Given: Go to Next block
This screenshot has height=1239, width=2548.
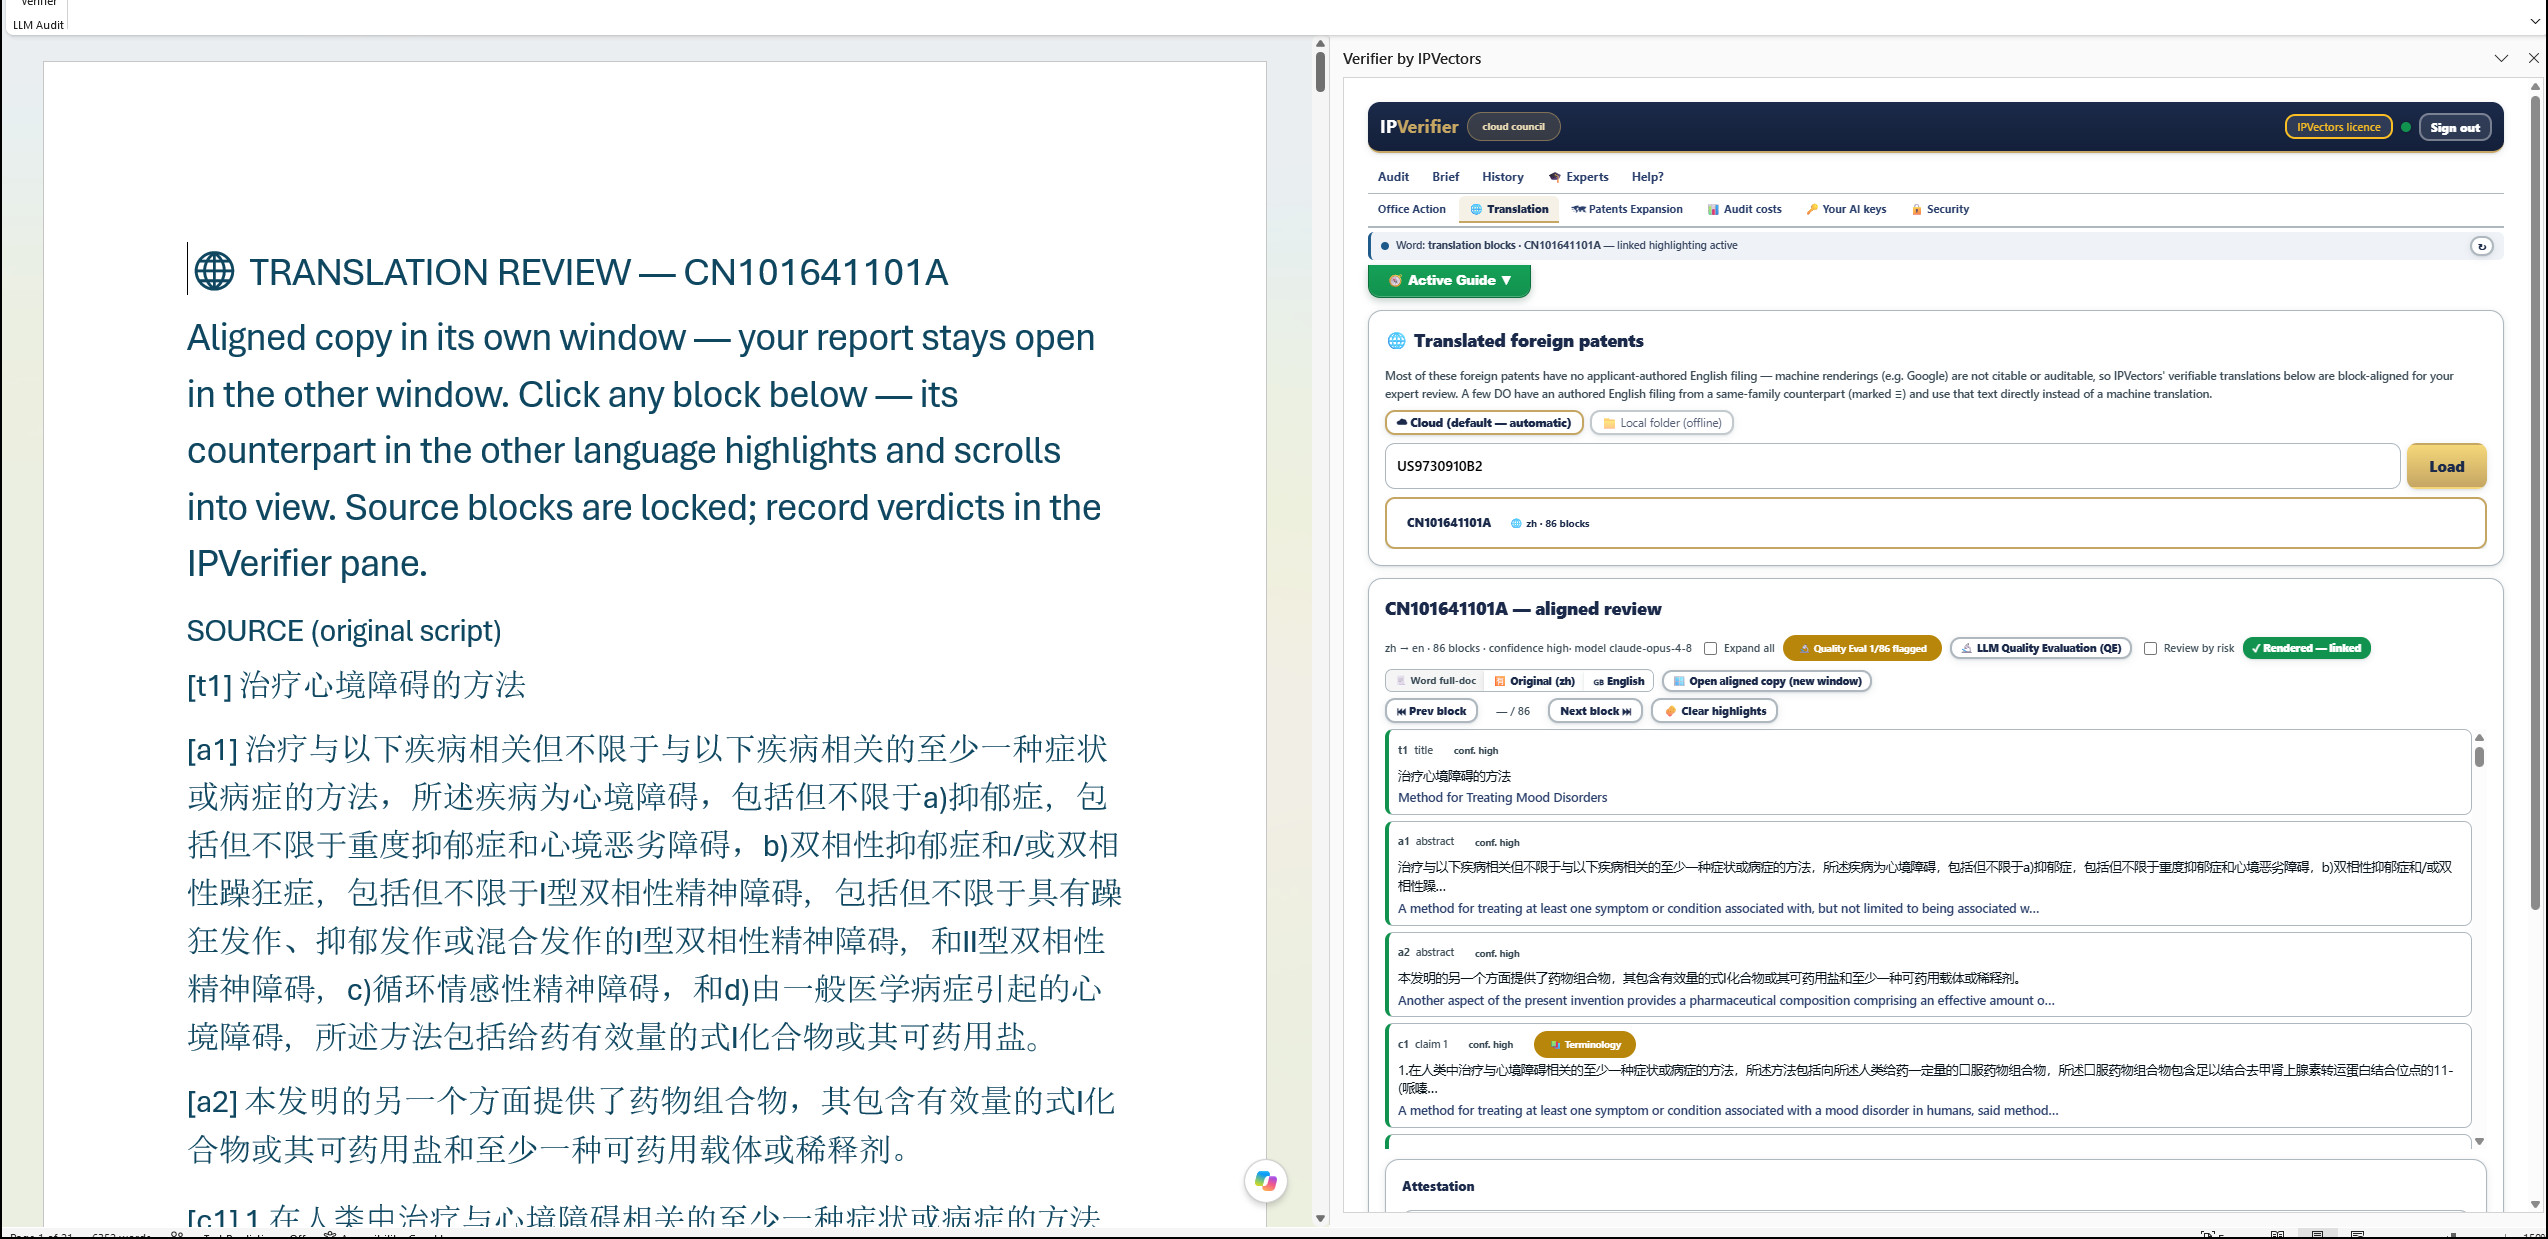Looking at the screenshot, I should (x=1595, y=711).
